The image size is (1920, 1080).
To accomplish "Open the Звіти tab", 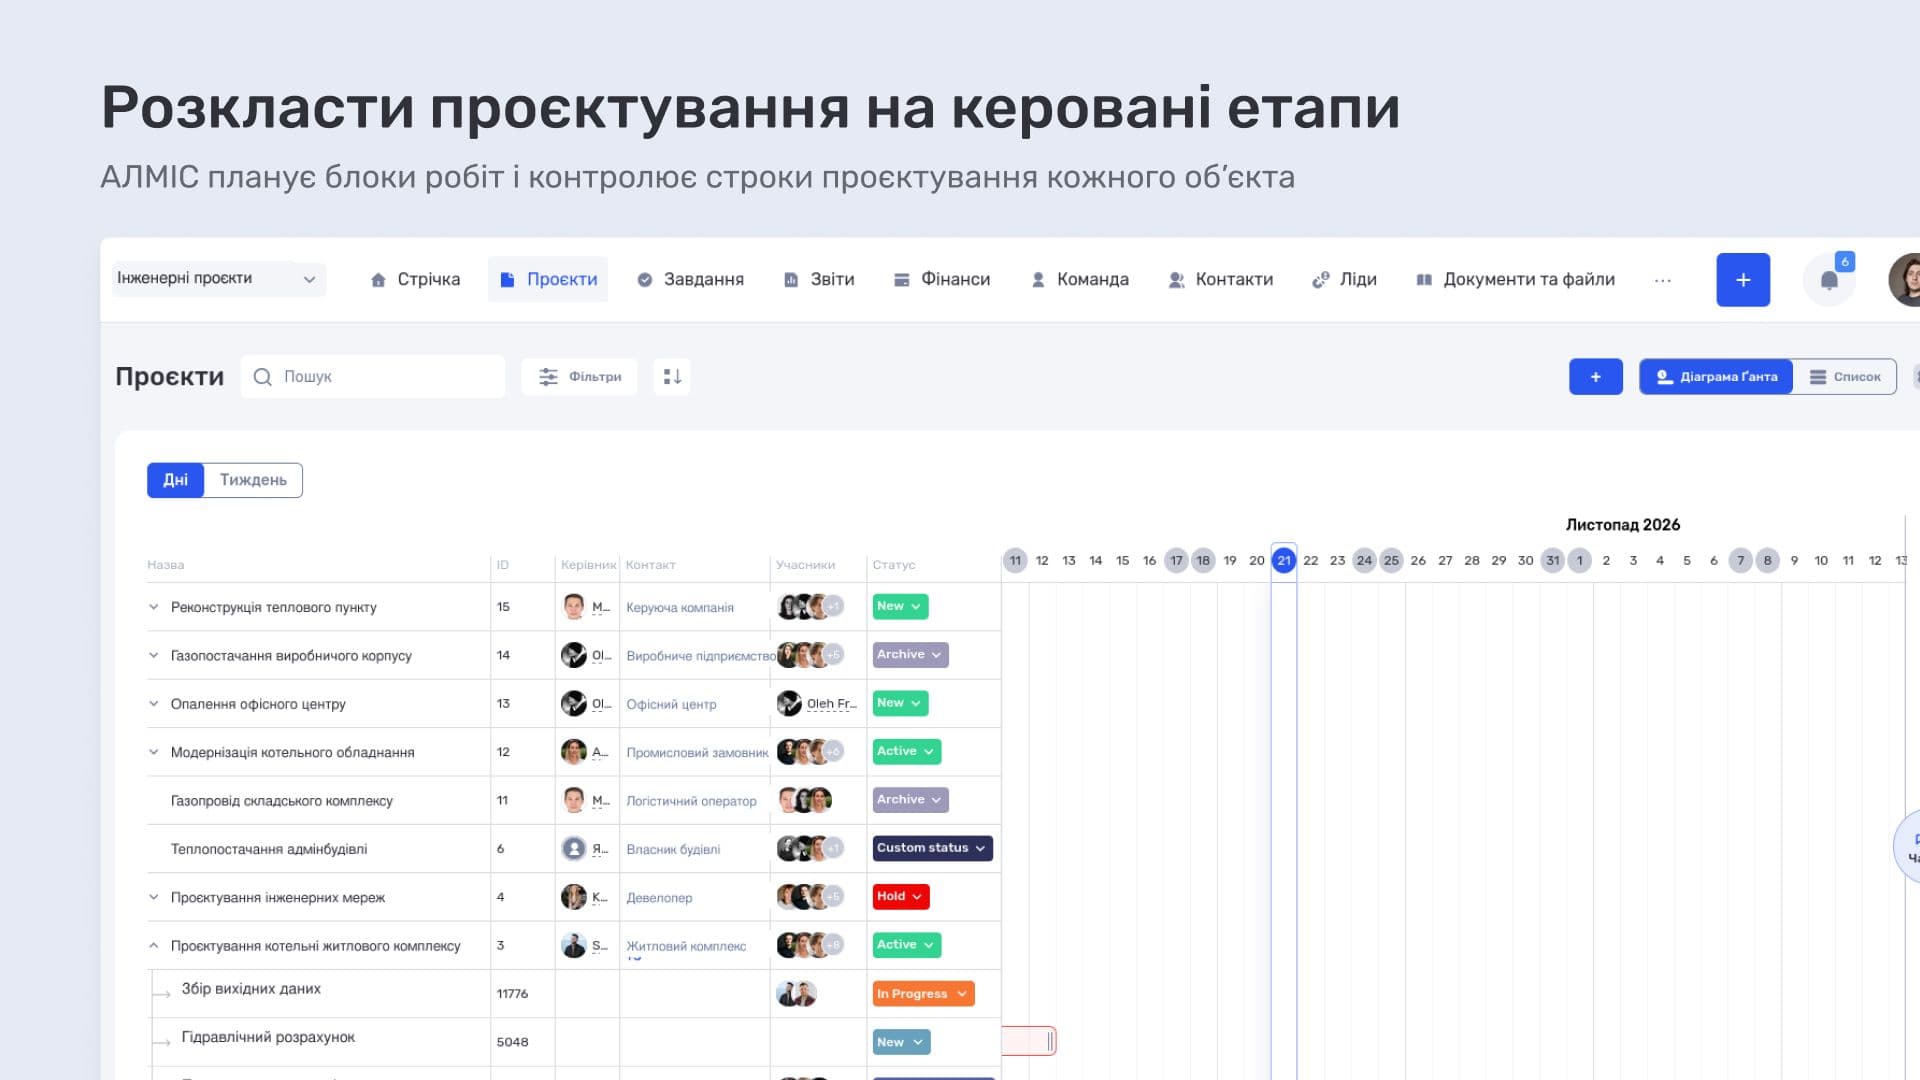I will pyautogui.click(x=819, y=280).
